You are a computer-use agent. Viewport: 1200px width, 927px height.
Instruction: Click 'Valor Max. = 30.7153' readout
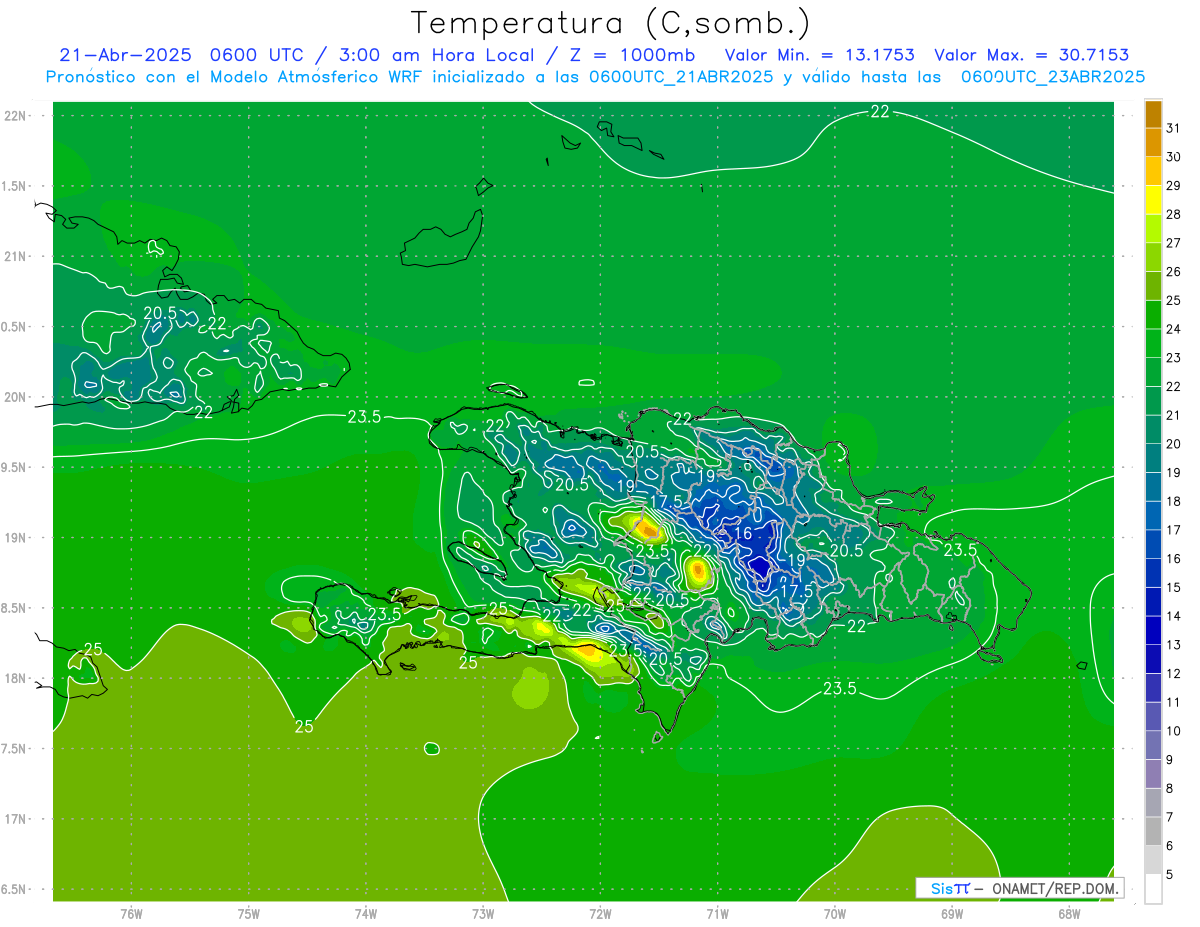1034,55
